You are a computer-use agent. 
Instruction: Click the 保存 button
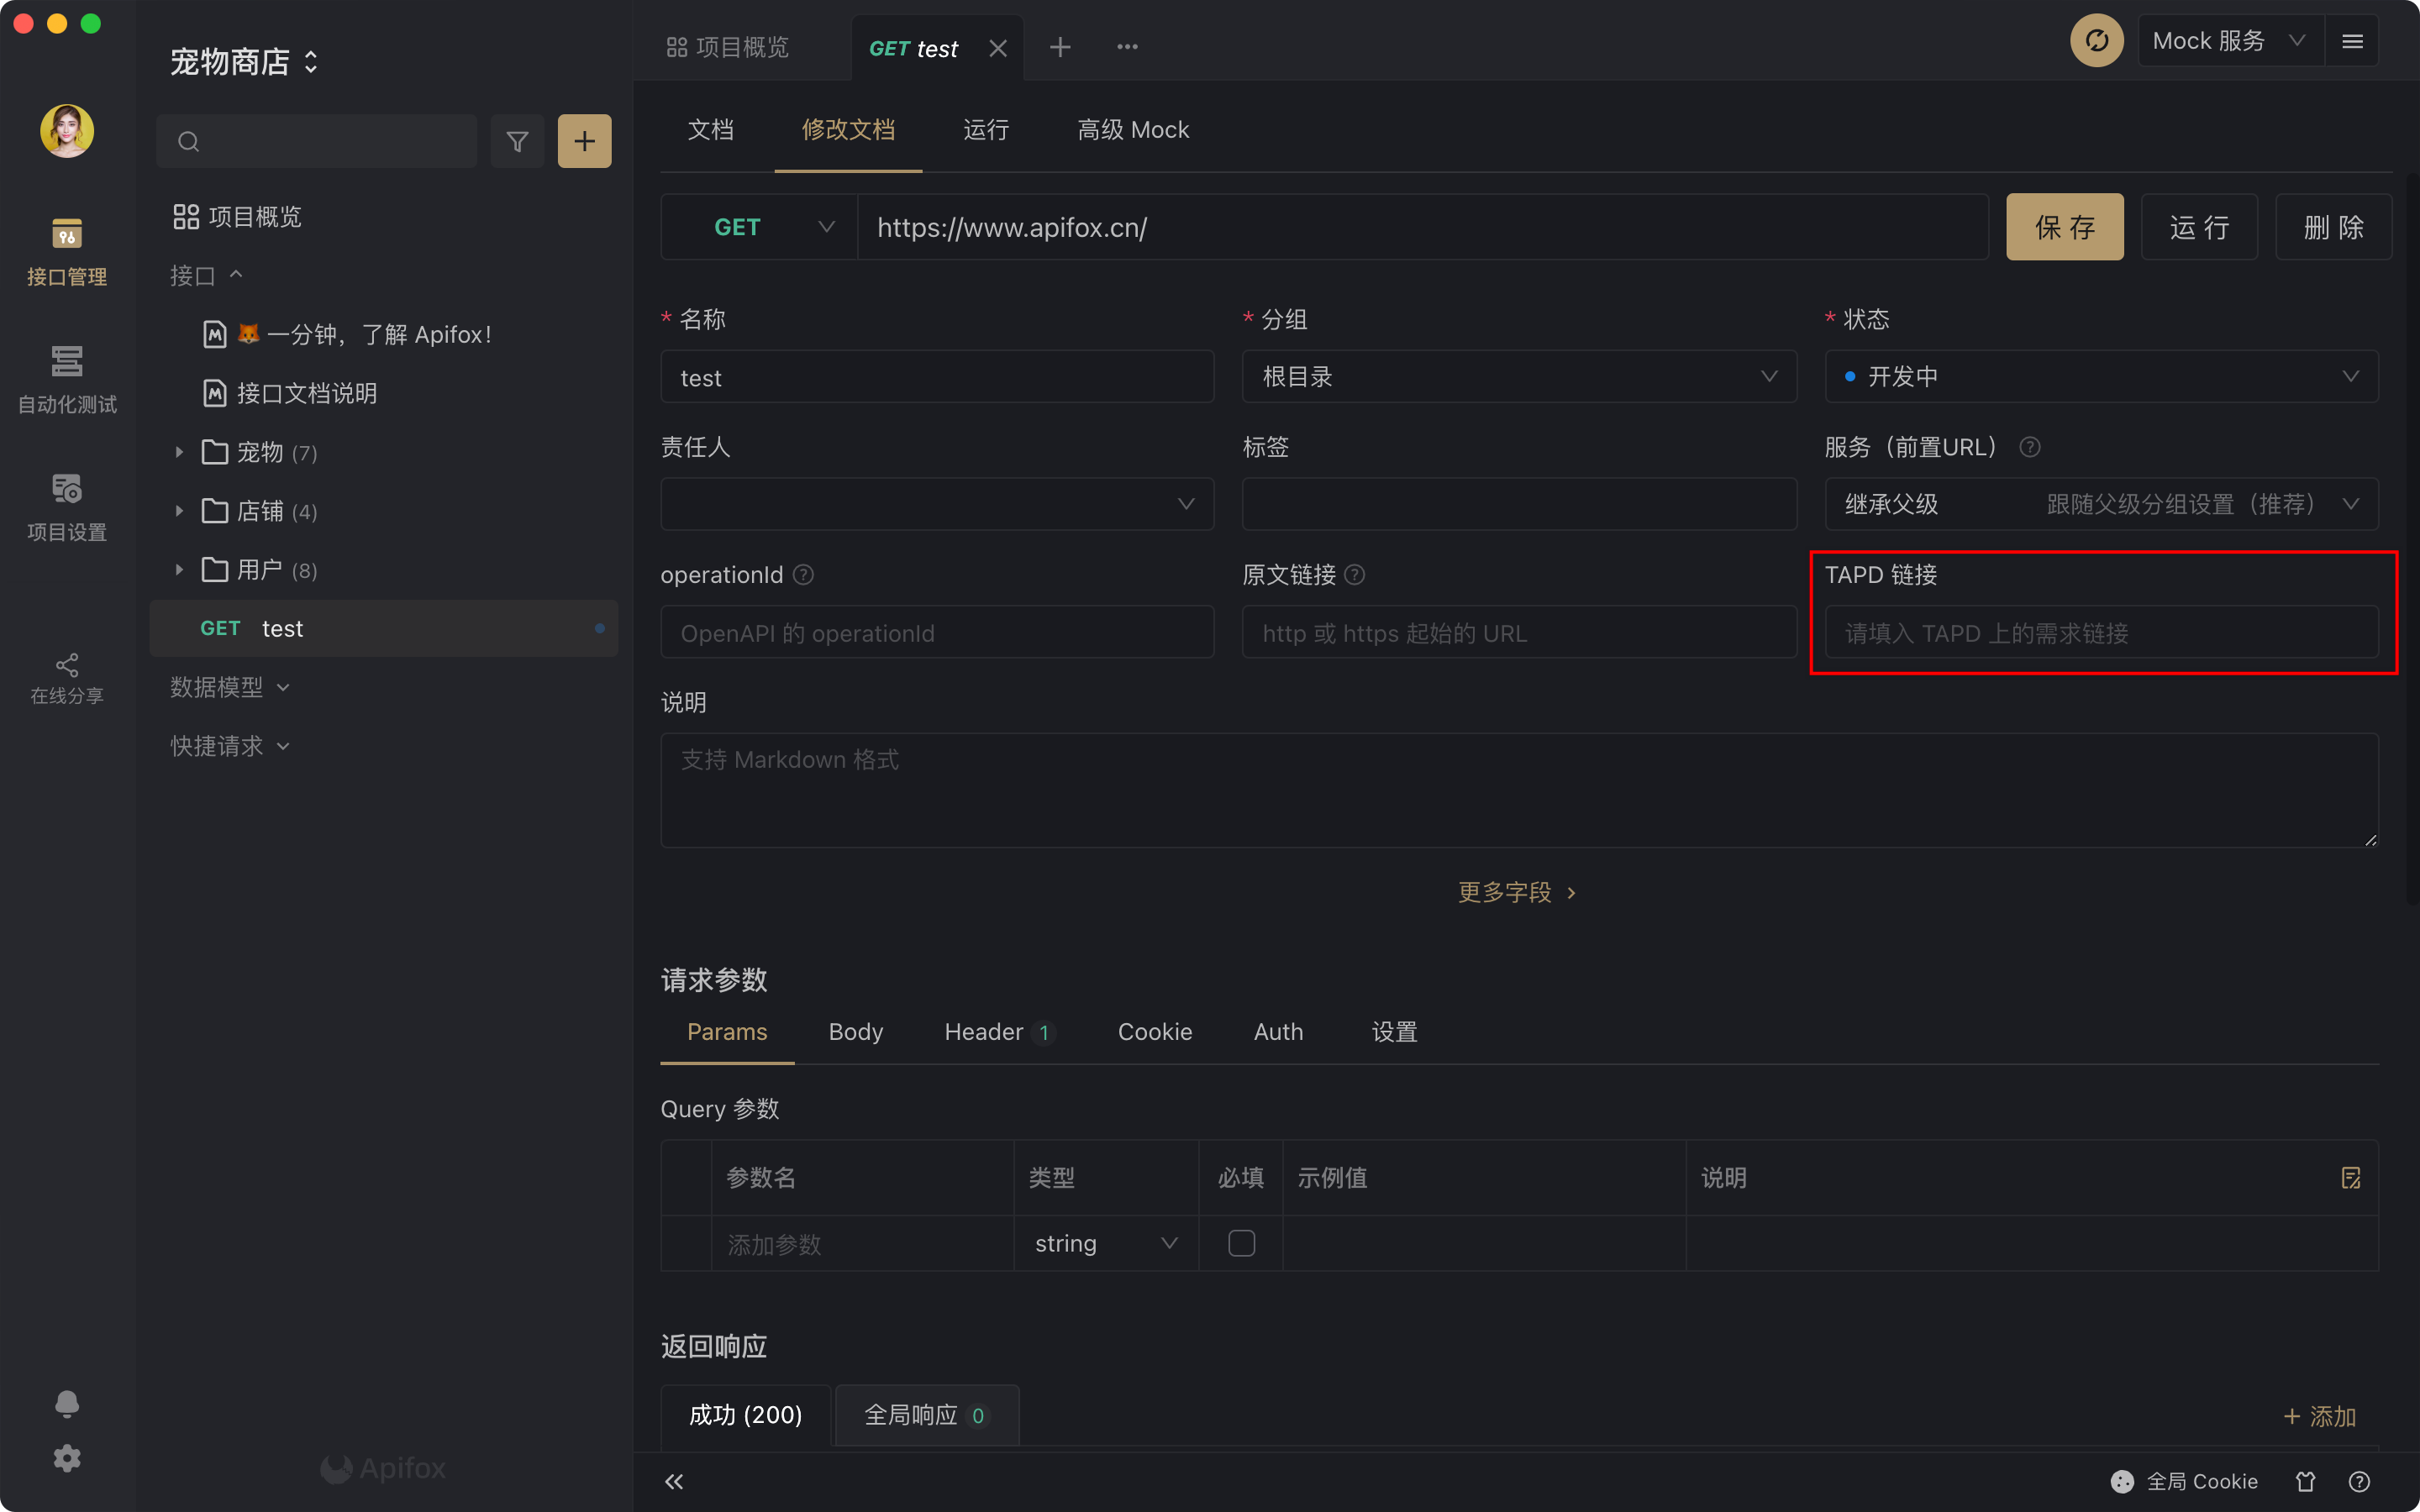(2064, 227)
